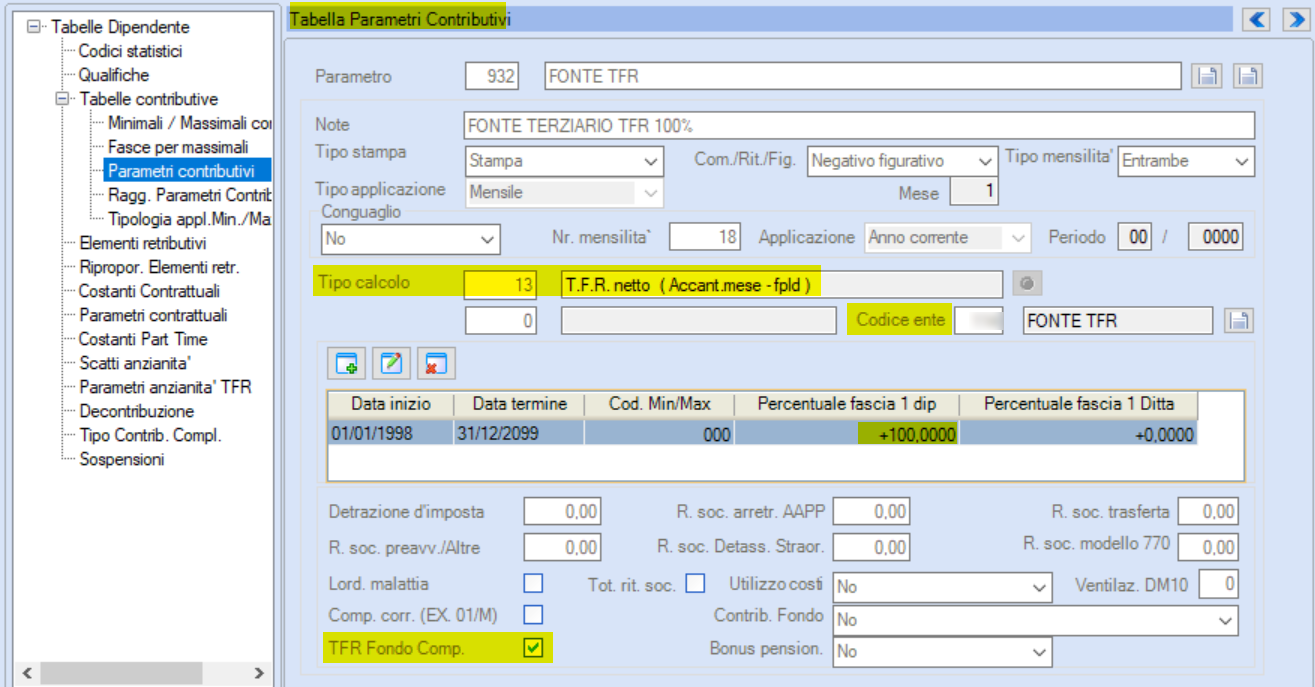Open Sospensioni in the tree
Image resolution: width=1315 pixels, height=687 pixels.
(121, 459)
